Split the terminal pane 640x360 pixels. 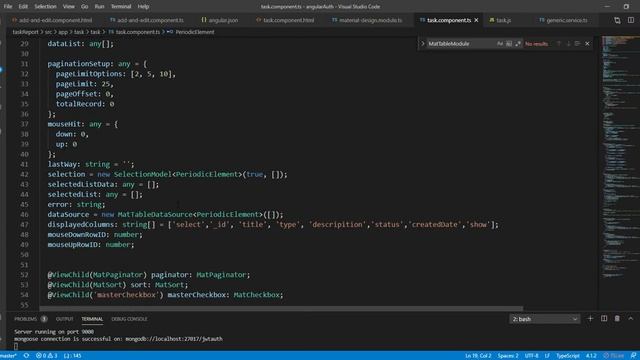tap(604, 318)
